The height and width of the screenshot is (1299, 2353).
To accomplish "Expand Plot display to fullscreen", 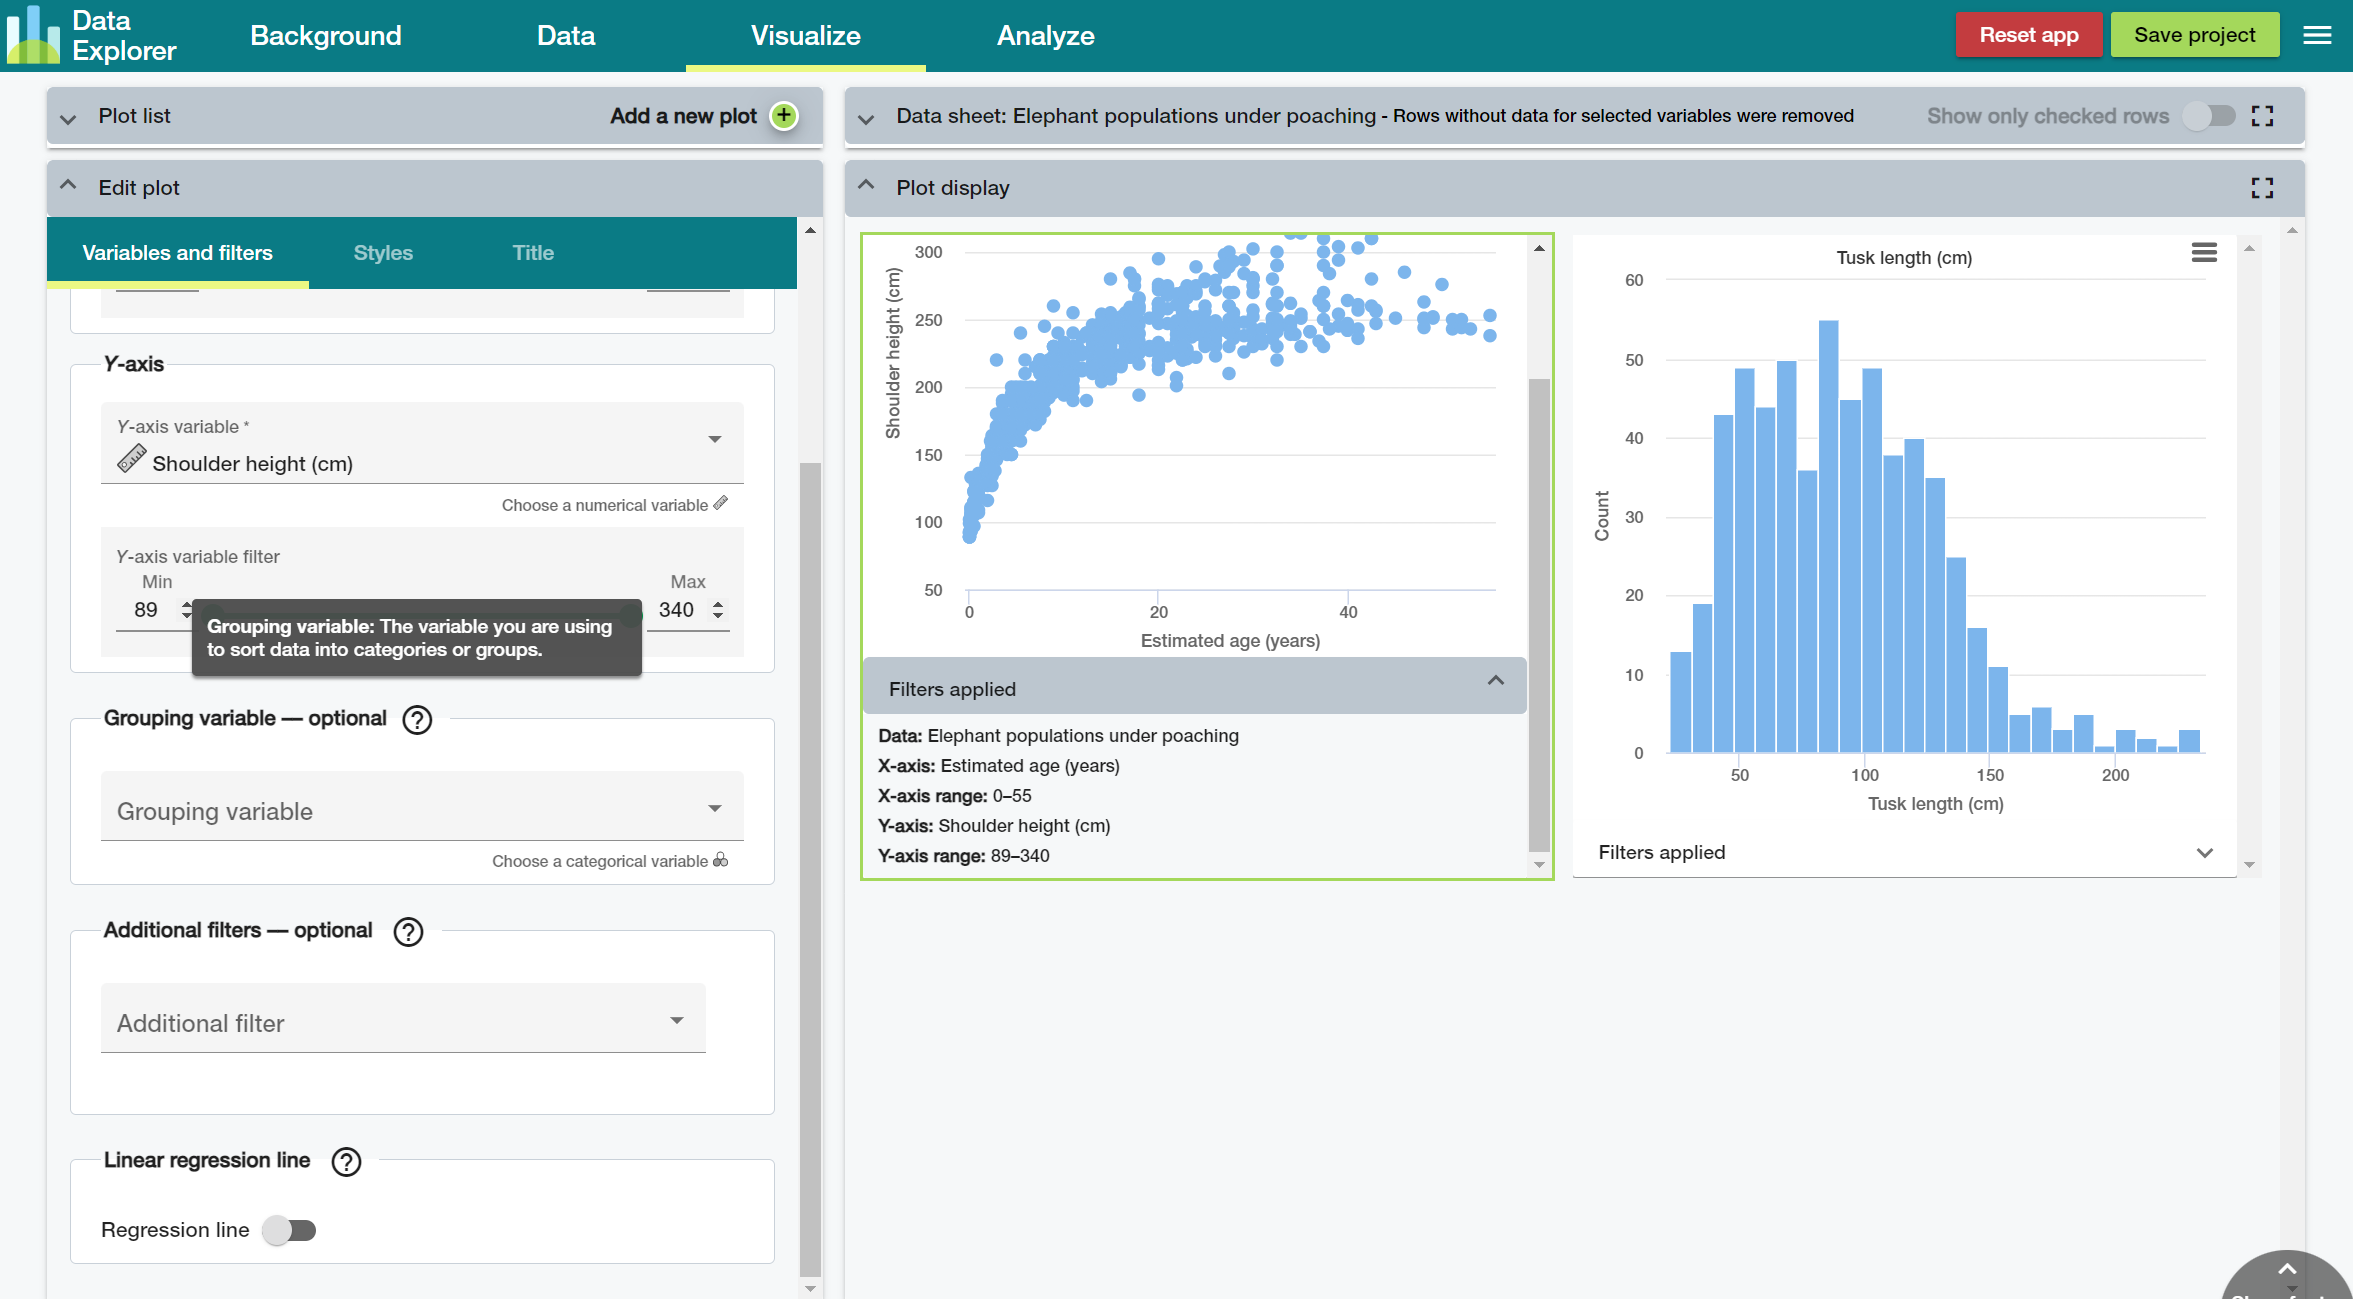I will point(2262,188).
